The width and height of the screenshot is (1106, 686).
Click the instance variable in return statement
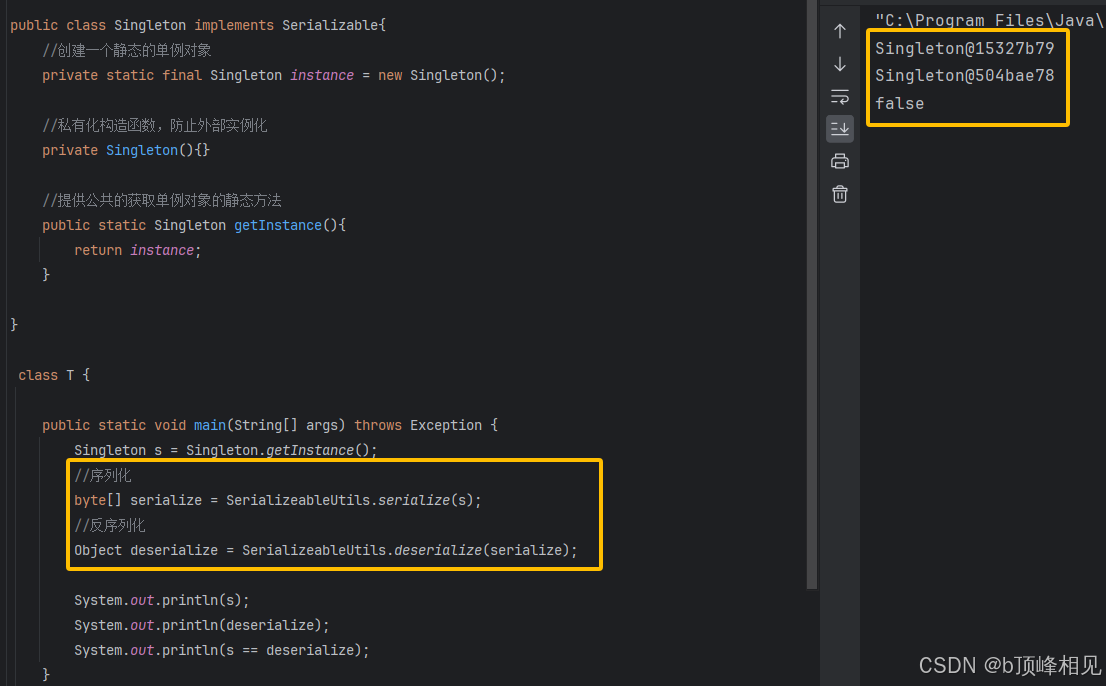162,250
